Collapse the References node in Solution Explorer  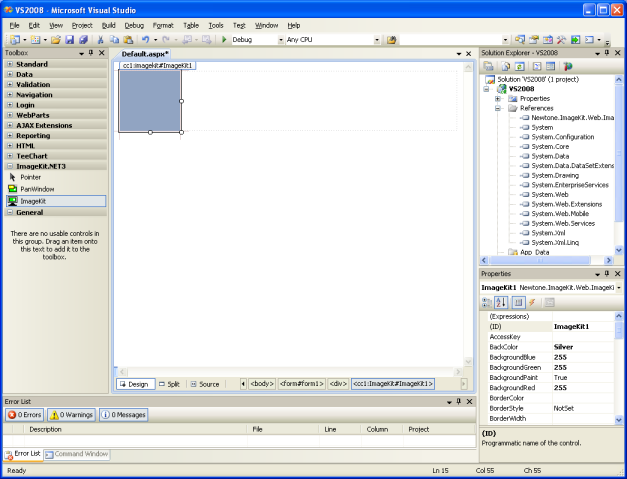[x=498, y=108]
